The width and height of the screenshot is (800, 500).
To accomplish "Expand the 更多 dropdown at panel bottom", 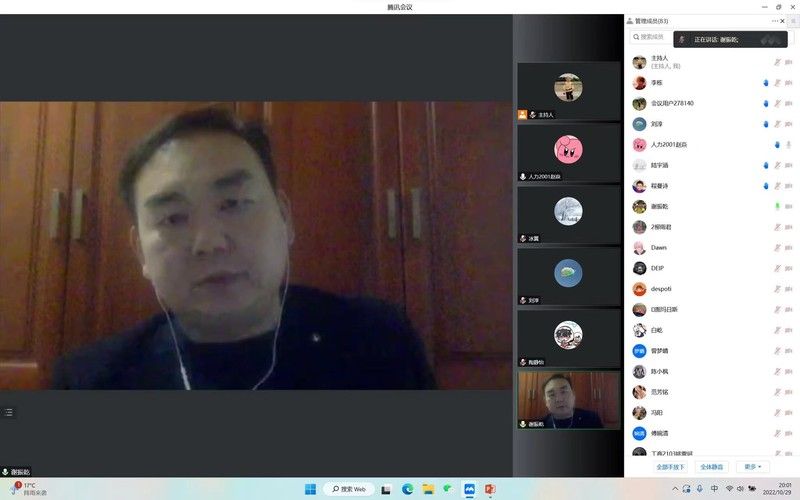I will click(753, 466).
